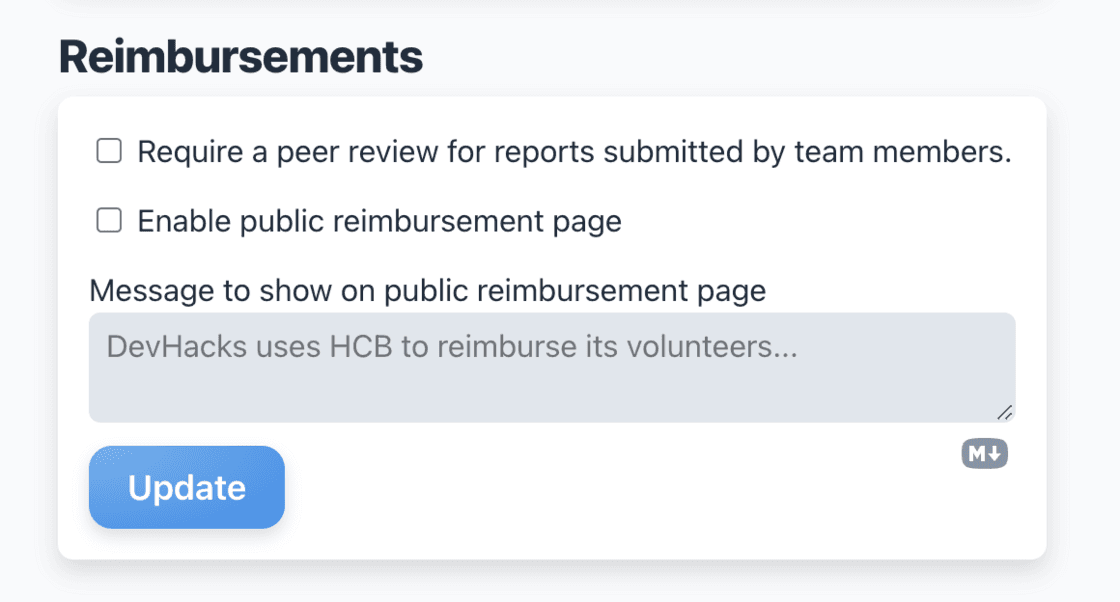Image resolution: width=1120 pixels, height=602 pixels.
Task: Click the "DevHacks uses HCB" placeholder text
Action: [451, 347]
